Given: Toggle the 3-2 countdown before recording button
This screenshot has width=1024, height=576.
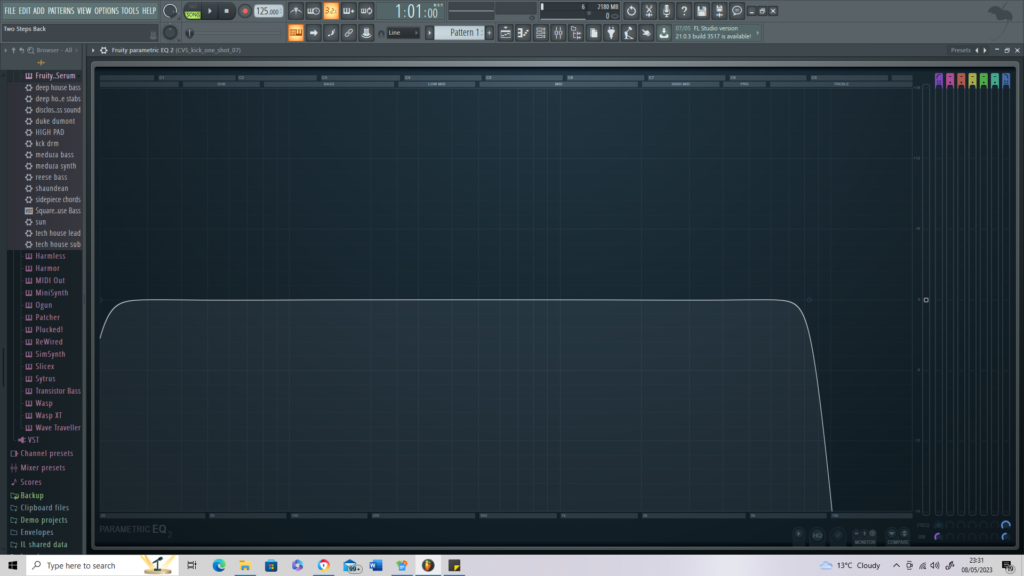Looking at the screenshot, I should point(331,10).
